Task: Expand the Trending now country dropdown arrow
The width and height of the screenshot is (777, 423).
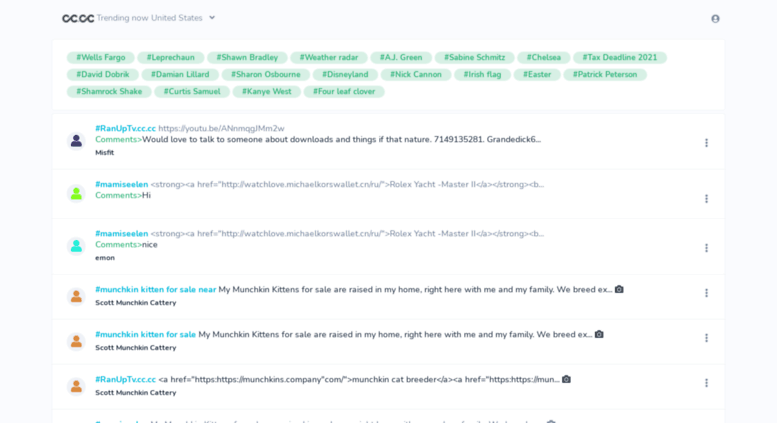Action: [212, 18]
